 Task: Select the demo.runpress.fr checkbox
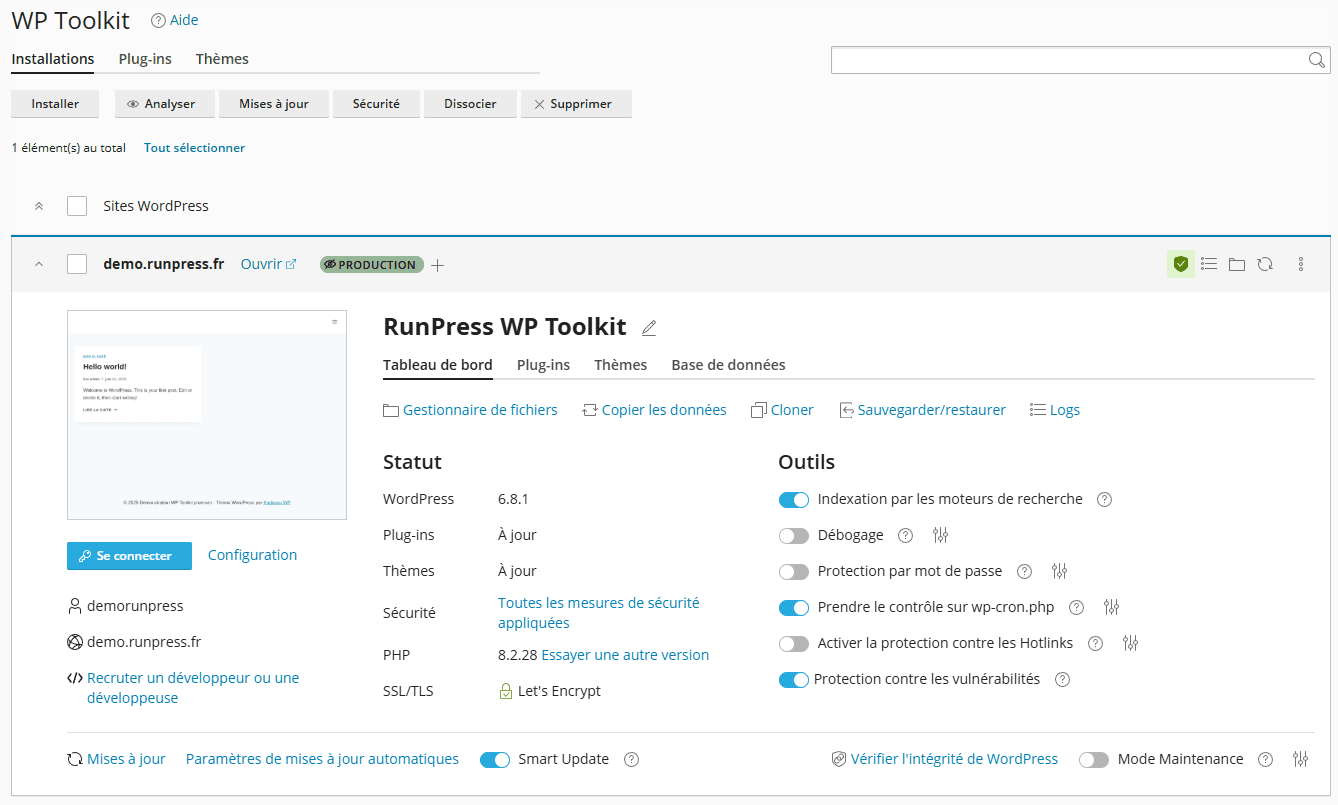point(77,264)
